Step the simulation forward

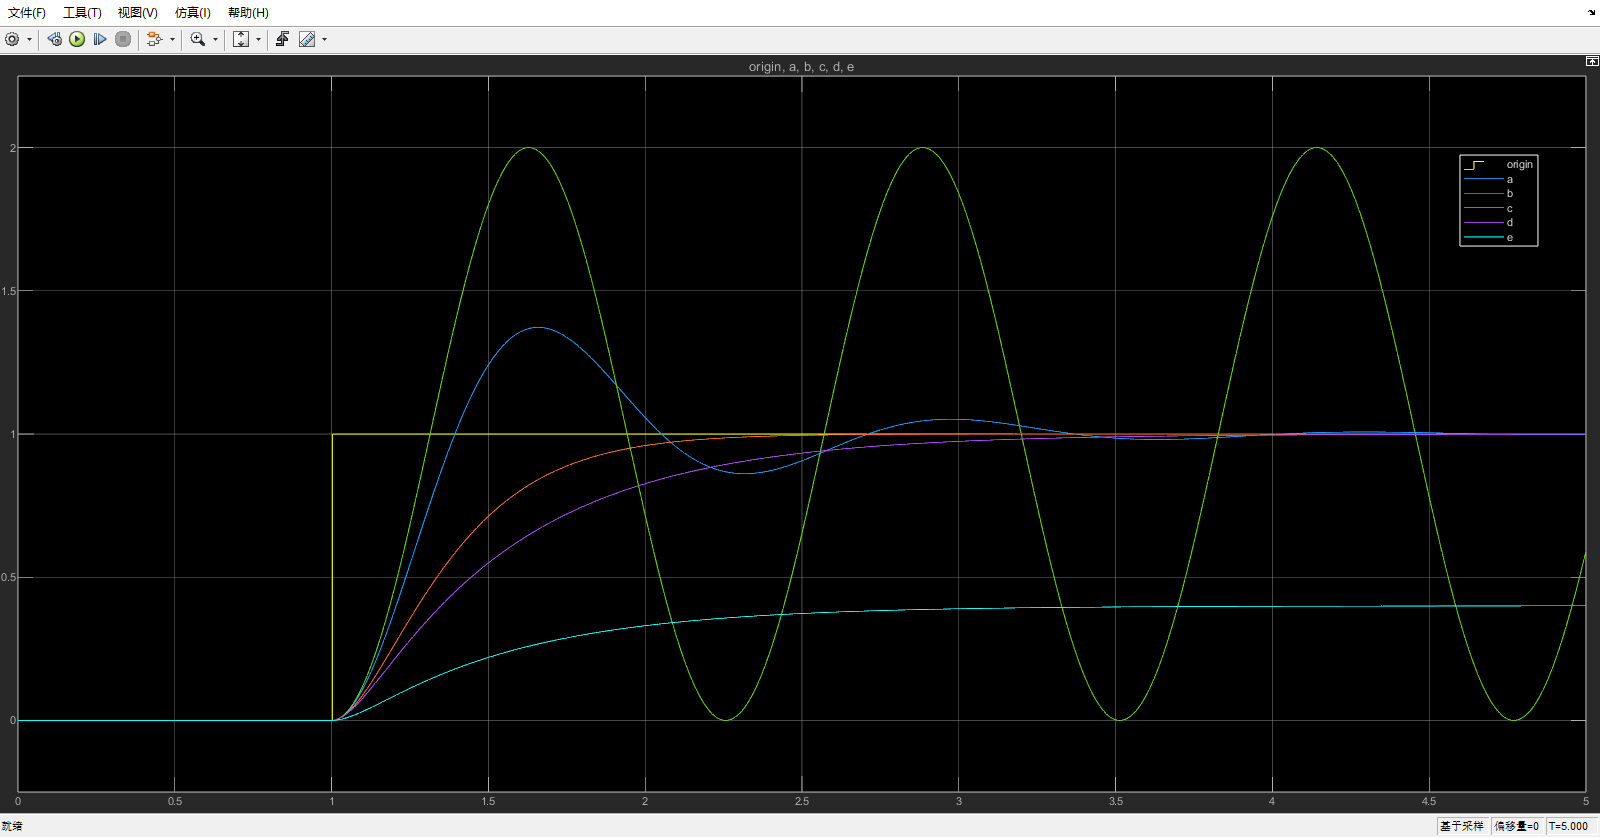pyautogui.click(x=100, y=39)
